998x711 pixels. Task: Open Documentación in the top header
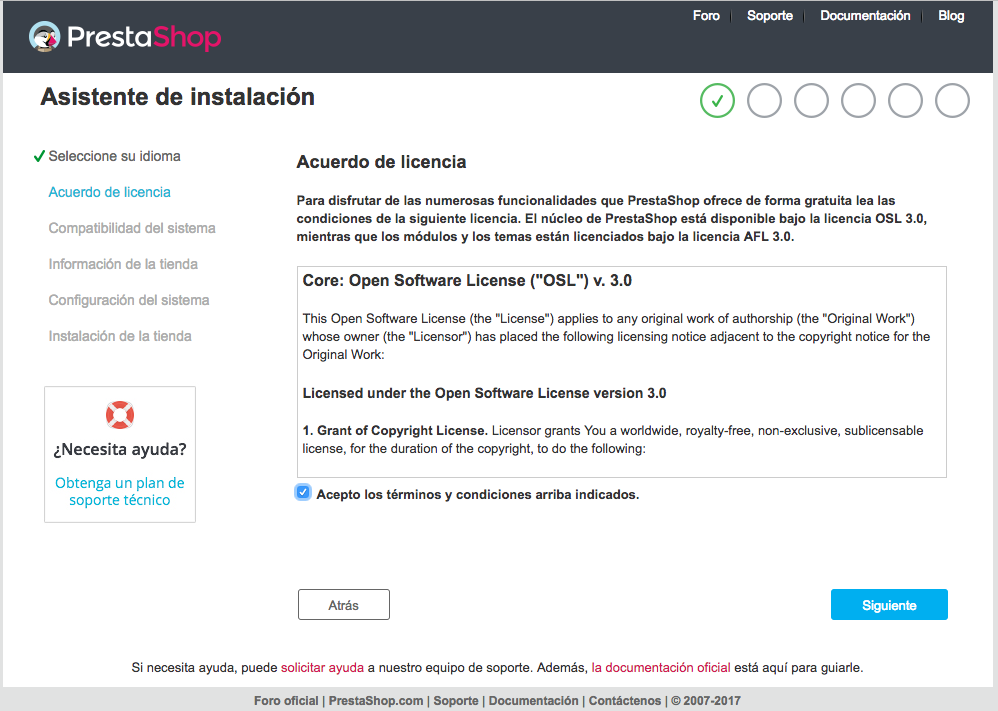point(865,16)
